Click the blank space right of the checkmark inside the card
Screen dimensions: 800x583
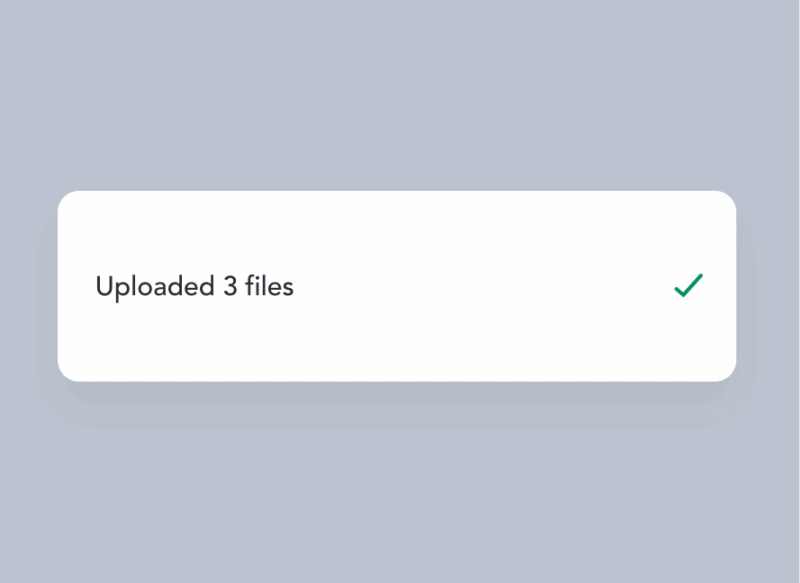[720, 286]
